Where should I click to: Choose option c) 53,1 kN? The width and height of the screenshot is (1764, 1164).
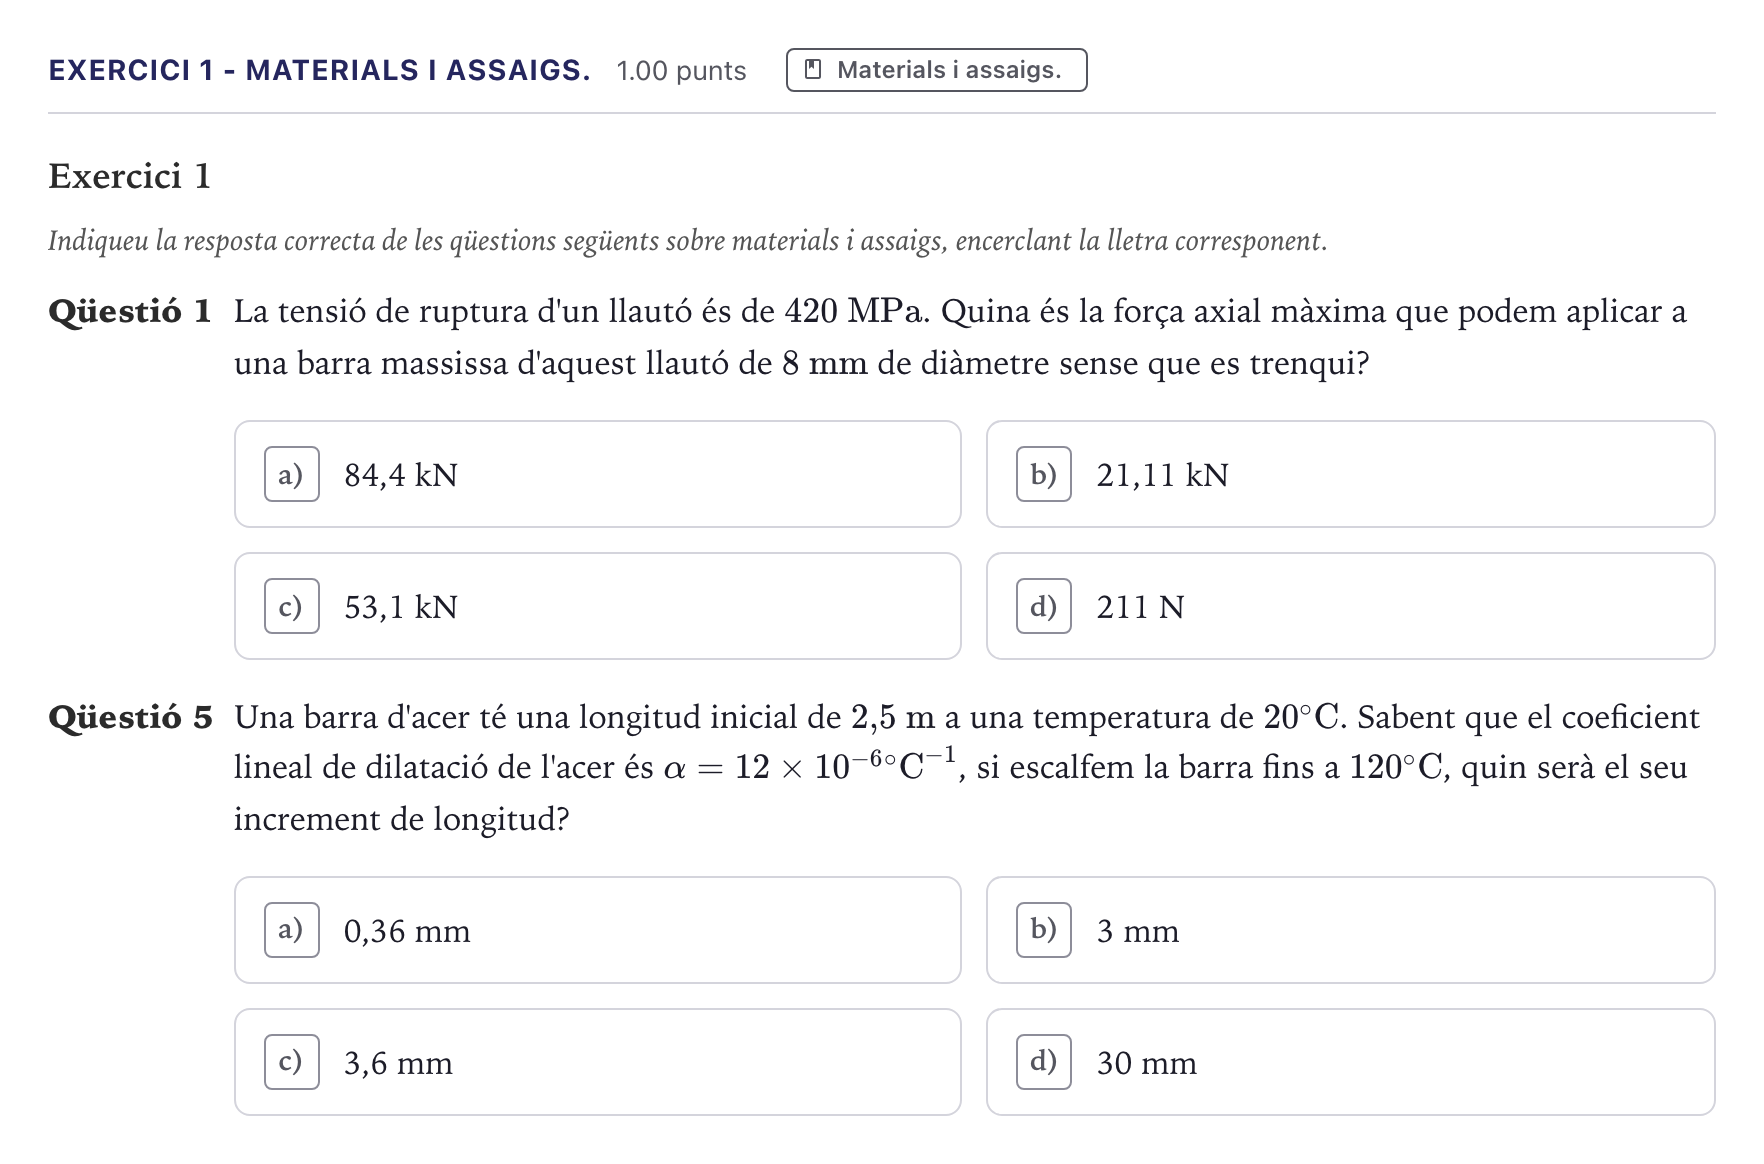(598, 606)
